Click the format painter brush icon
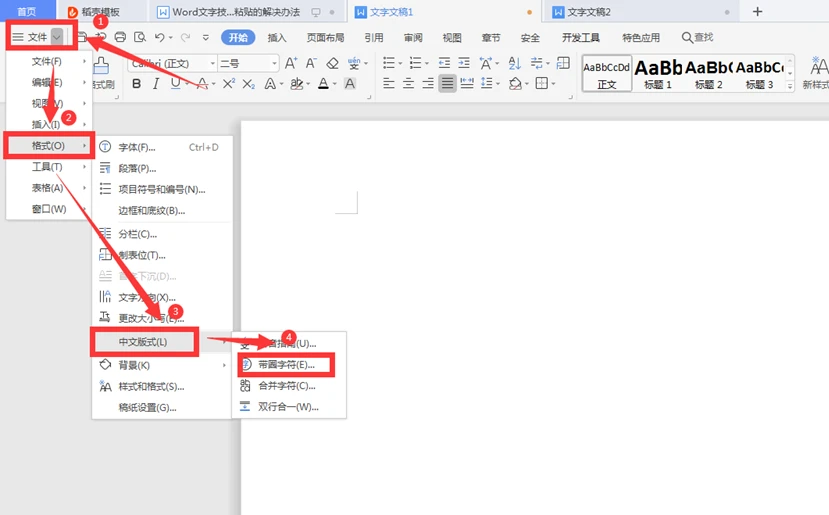Viewport: 829px width, 515px height. tap(102, 66)
